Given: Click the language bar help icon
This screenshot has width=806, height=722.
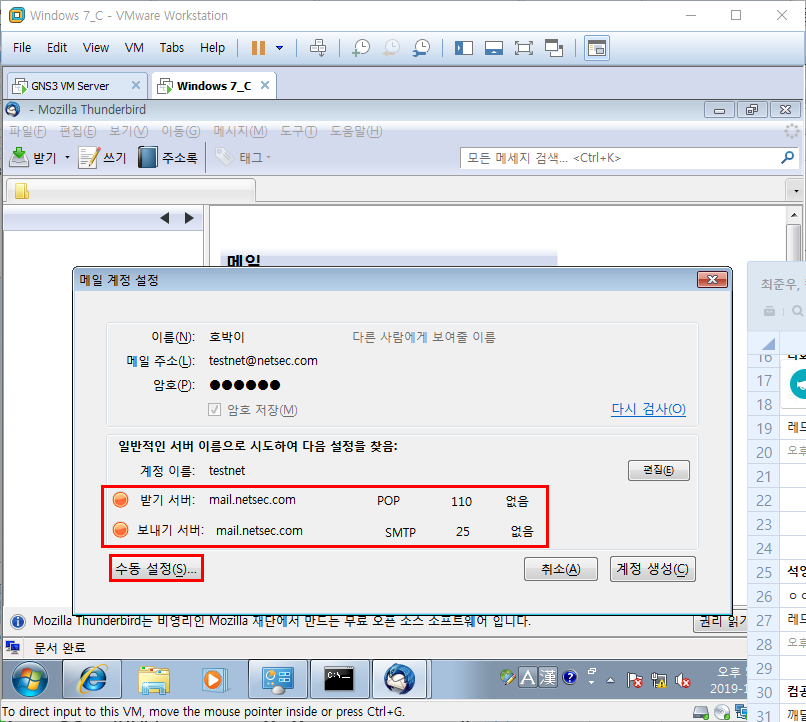Looking at the screenshot, I should 570,677.
